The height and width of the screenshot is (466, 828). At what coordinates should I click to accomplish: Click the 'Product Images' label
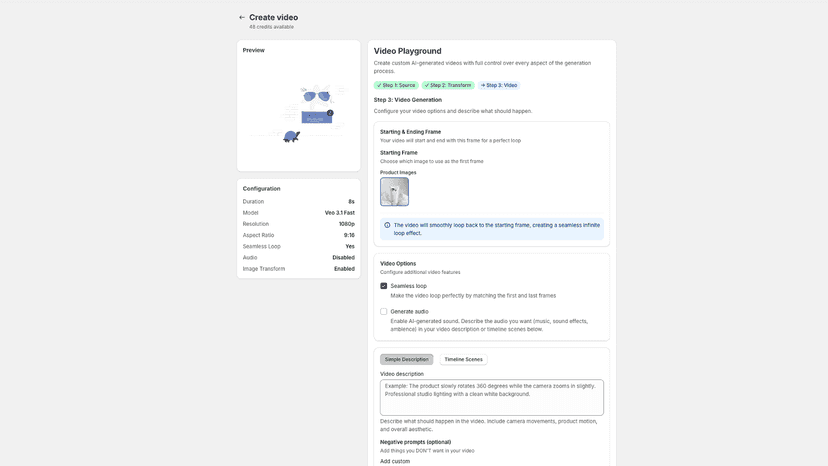coord(398,173)
